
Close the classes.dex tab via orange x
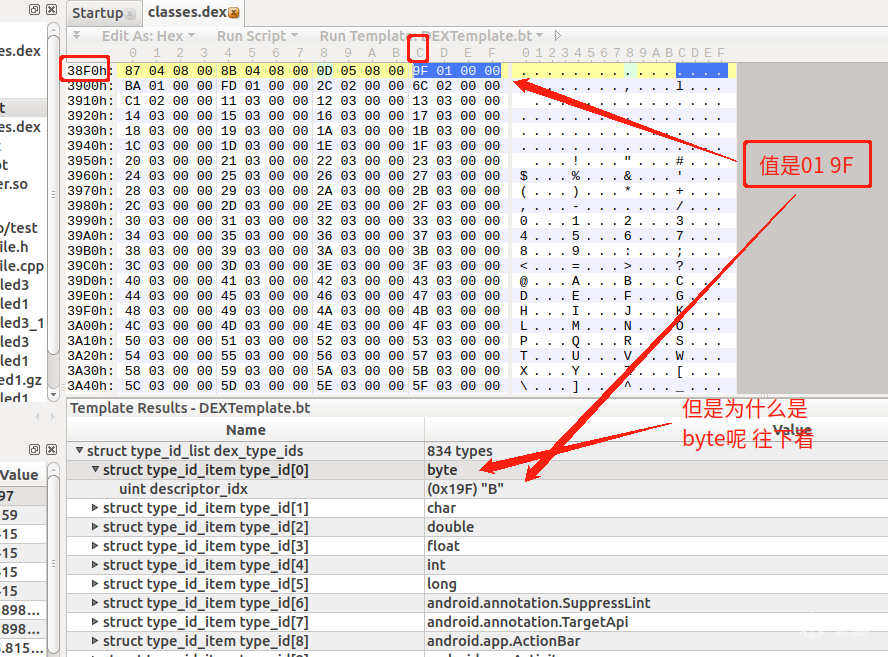[233, 12]
